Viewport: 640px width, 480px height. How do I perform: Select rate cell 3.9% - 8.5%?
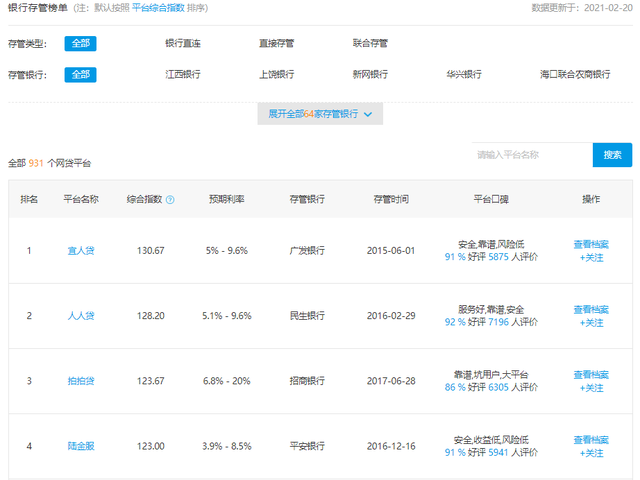pyautogui.click(x=227, y=446)
